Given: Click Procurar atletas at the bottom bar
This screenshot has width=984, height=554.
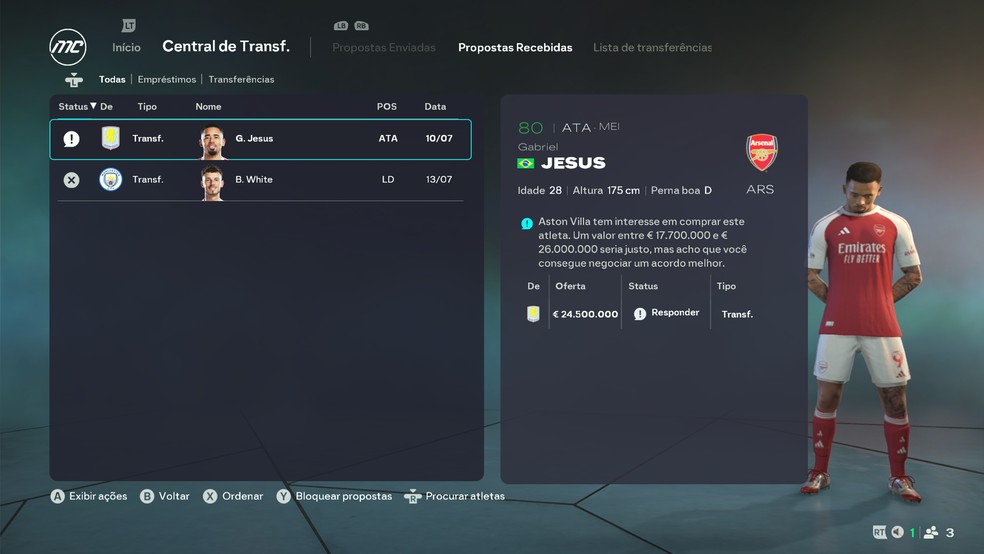Looking at the screenshot, I should [465, 496].
